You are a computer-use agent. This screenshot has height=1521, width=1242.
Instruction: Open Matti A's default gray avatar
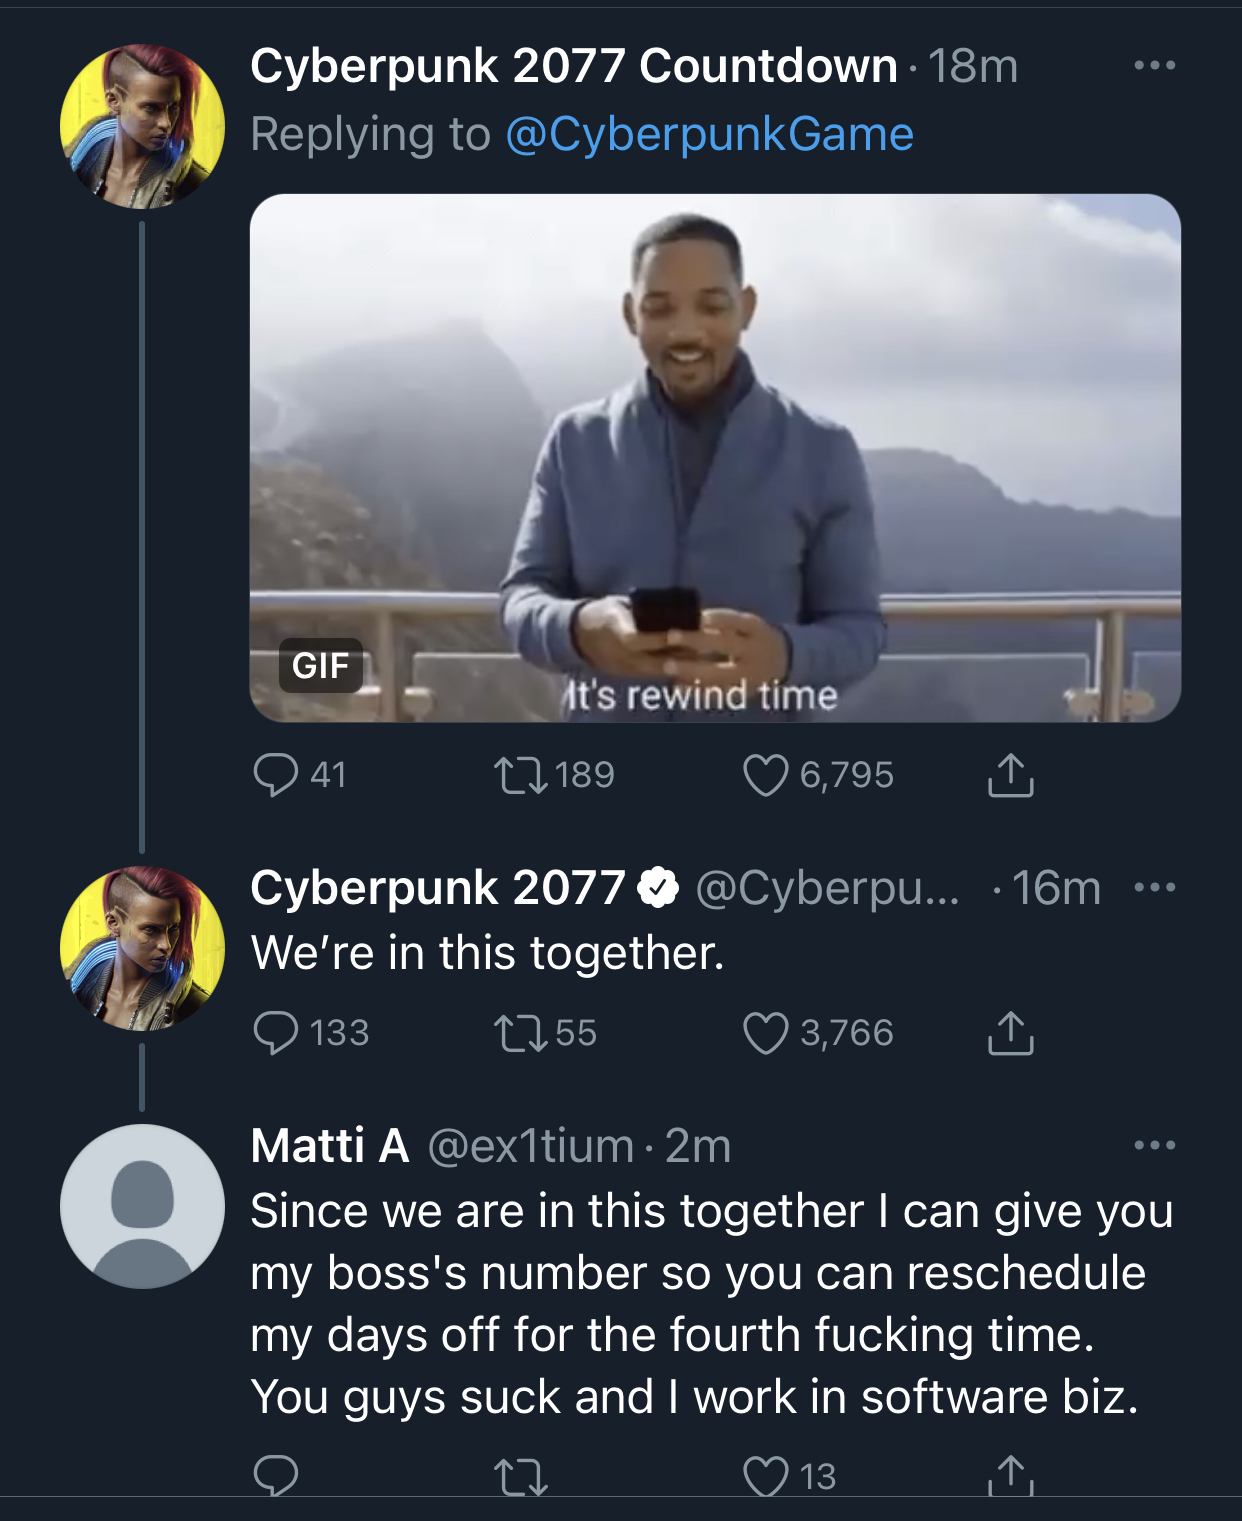[x=142, y=1206]
